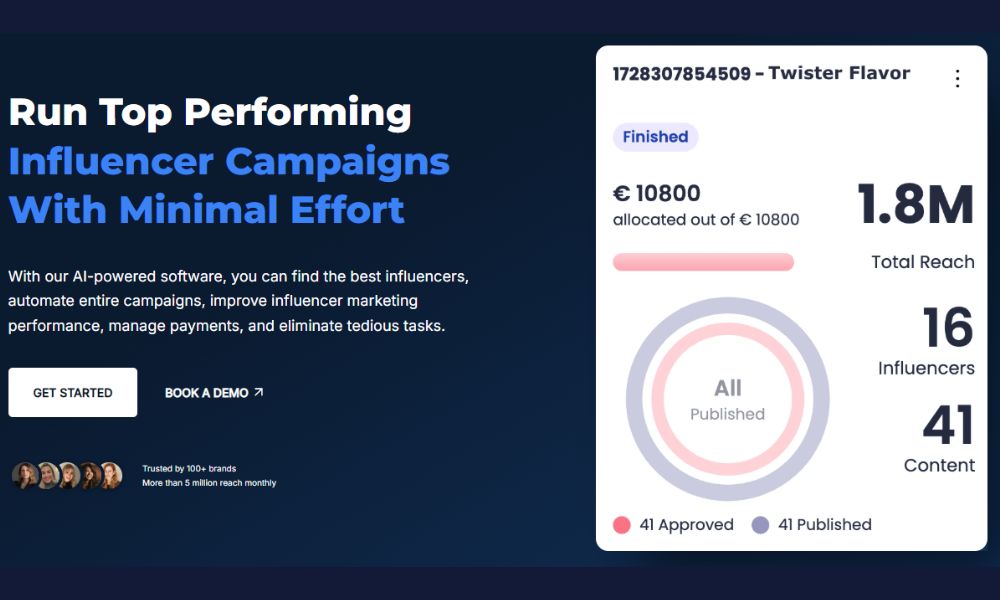Click the 1.8M Total Reach figure
The width and height of the screenshot is (1000, 600).
(x=915, y=204)
